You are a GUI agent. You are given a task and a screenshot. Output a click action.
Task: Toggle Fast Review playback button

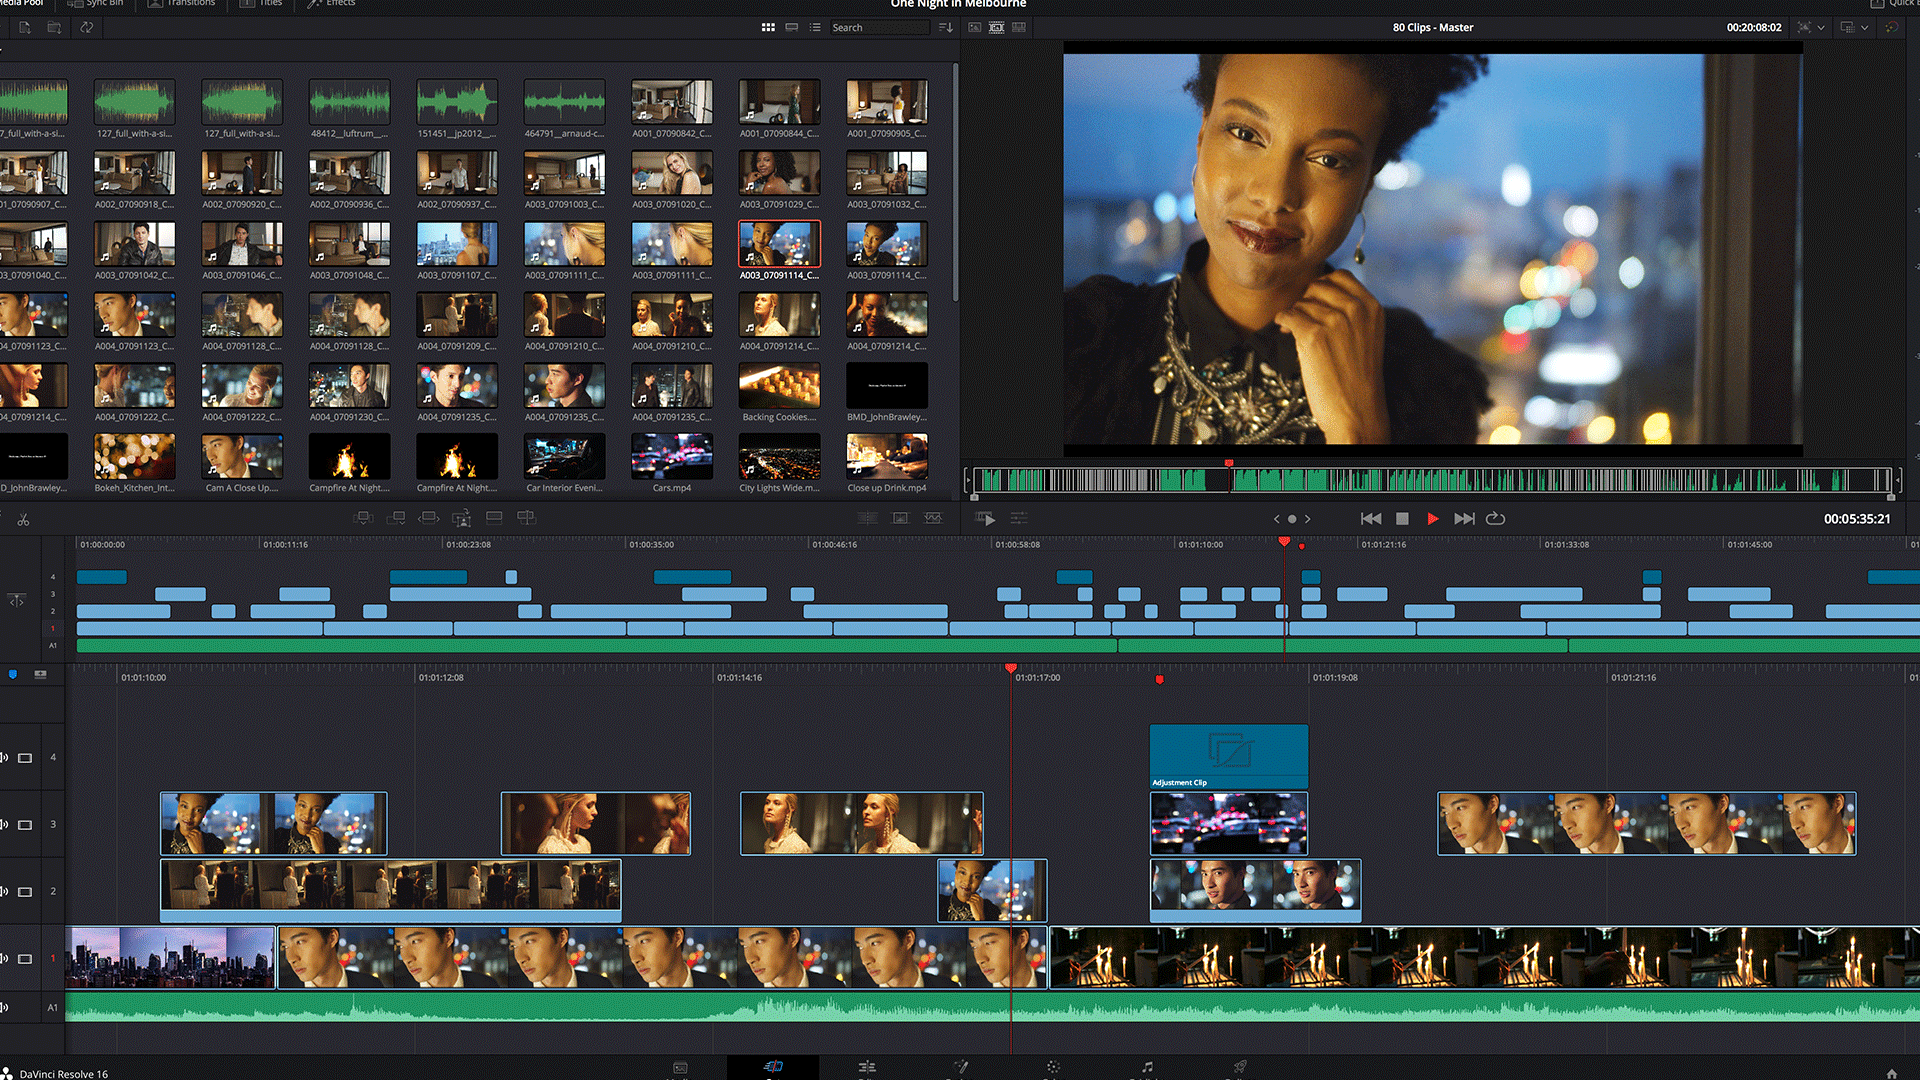coord(986,519)
